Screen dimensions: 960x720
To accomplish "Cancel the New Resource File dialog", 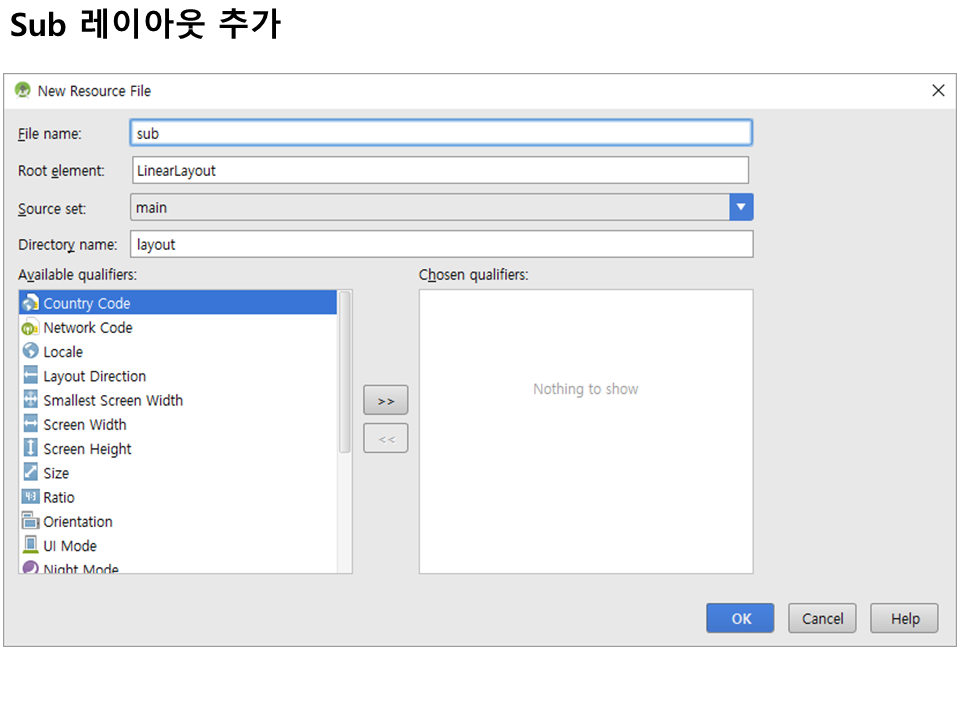I will click(x=822, y=618).
